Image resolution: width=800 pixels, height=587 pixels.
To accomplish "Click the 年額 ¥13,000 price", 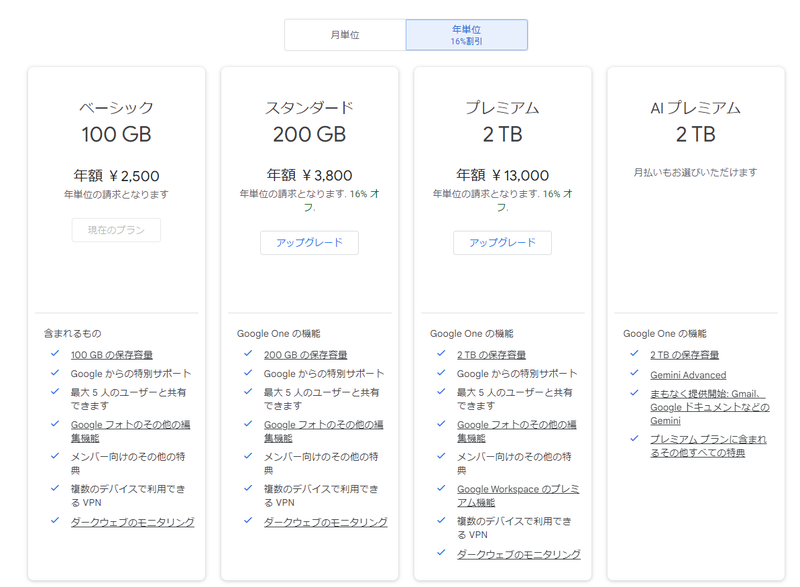I will click(x=502, y=175).
